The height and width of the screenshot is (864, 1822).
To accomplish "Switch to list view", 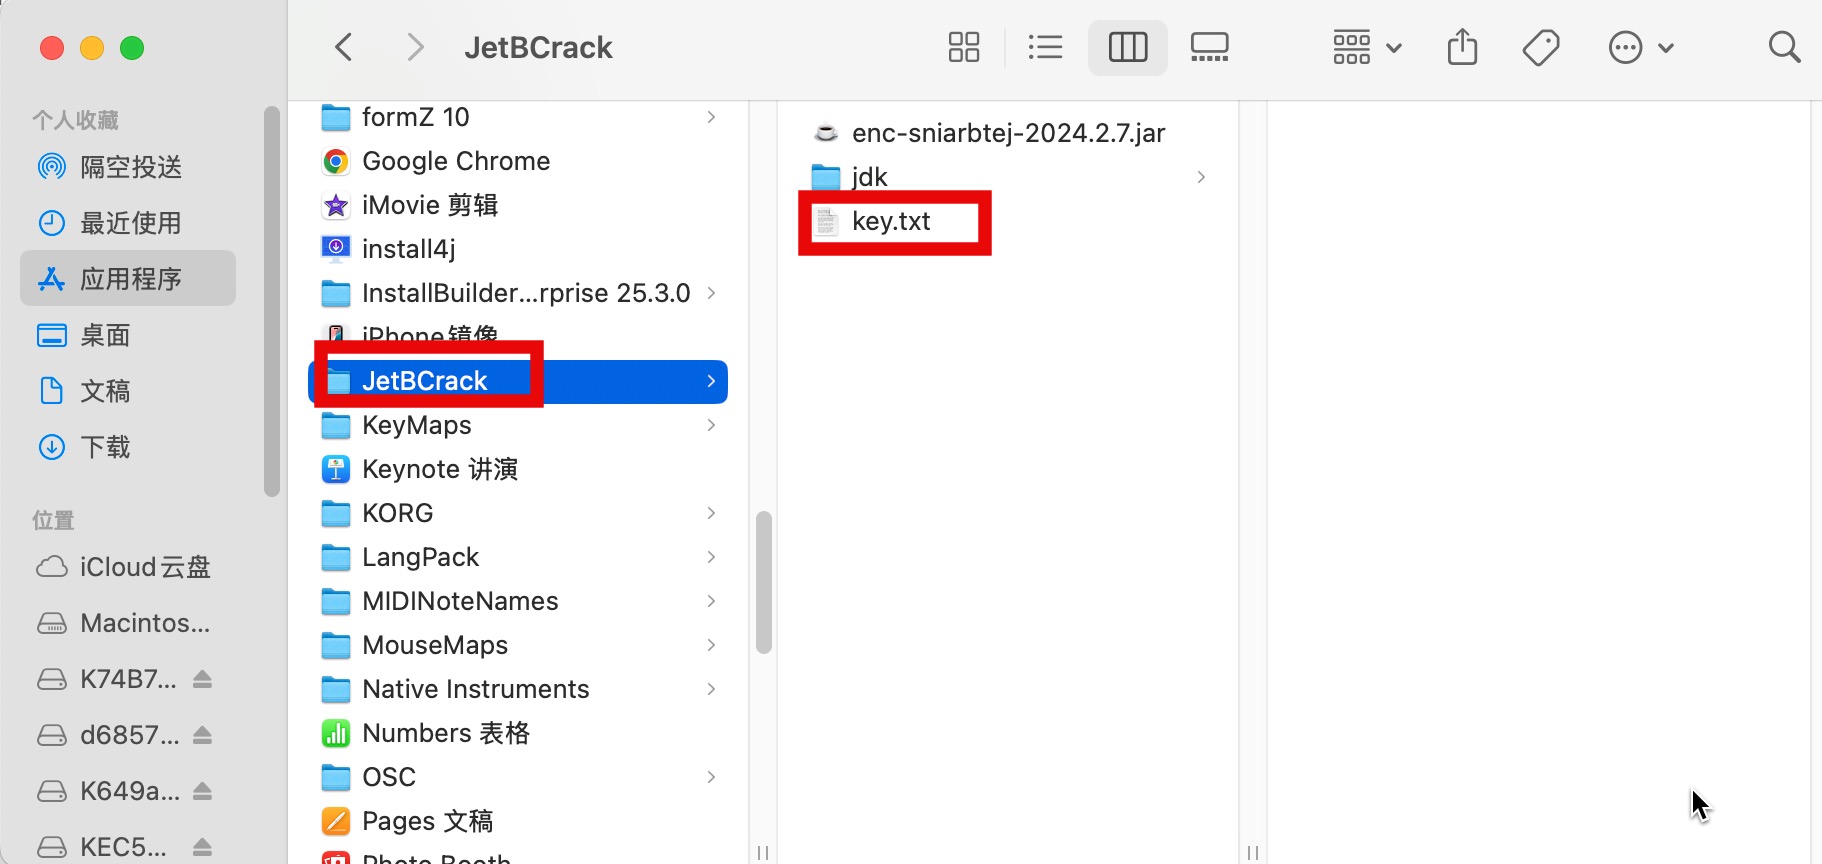I will click(x=1045, y=47).
